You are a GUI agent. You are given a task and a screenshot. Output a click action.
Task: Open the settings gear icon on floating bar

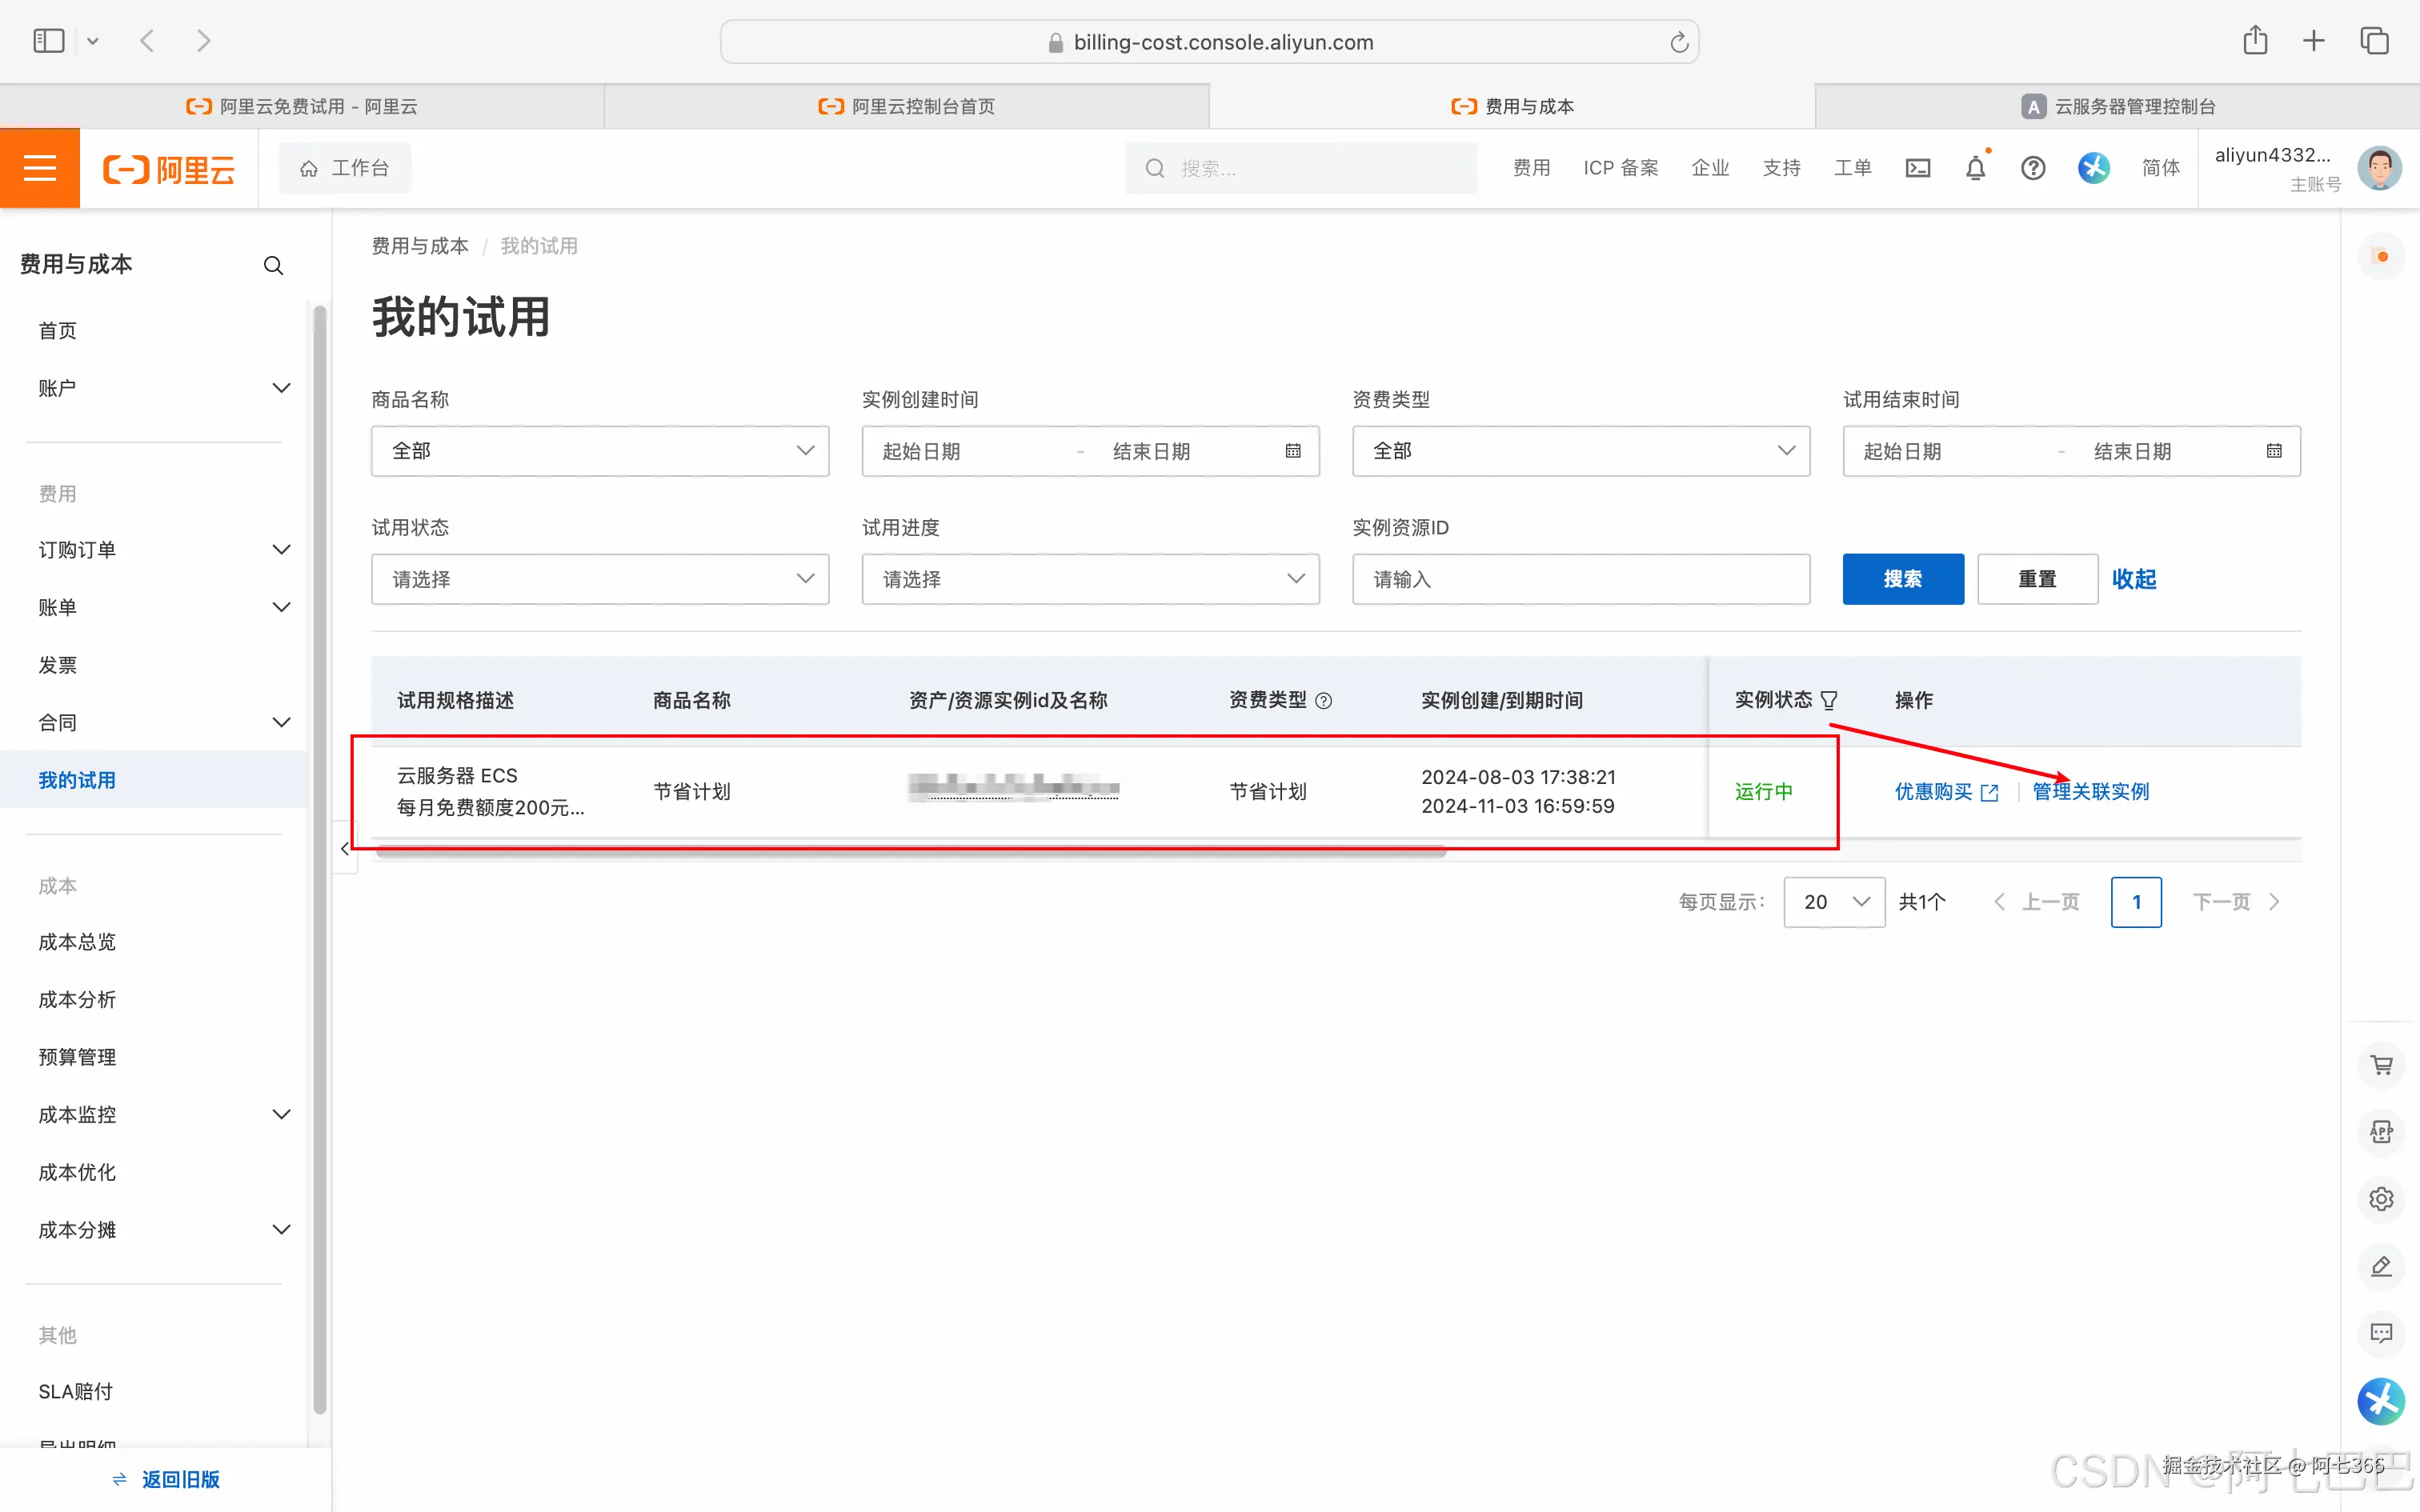[2381, 1199]
